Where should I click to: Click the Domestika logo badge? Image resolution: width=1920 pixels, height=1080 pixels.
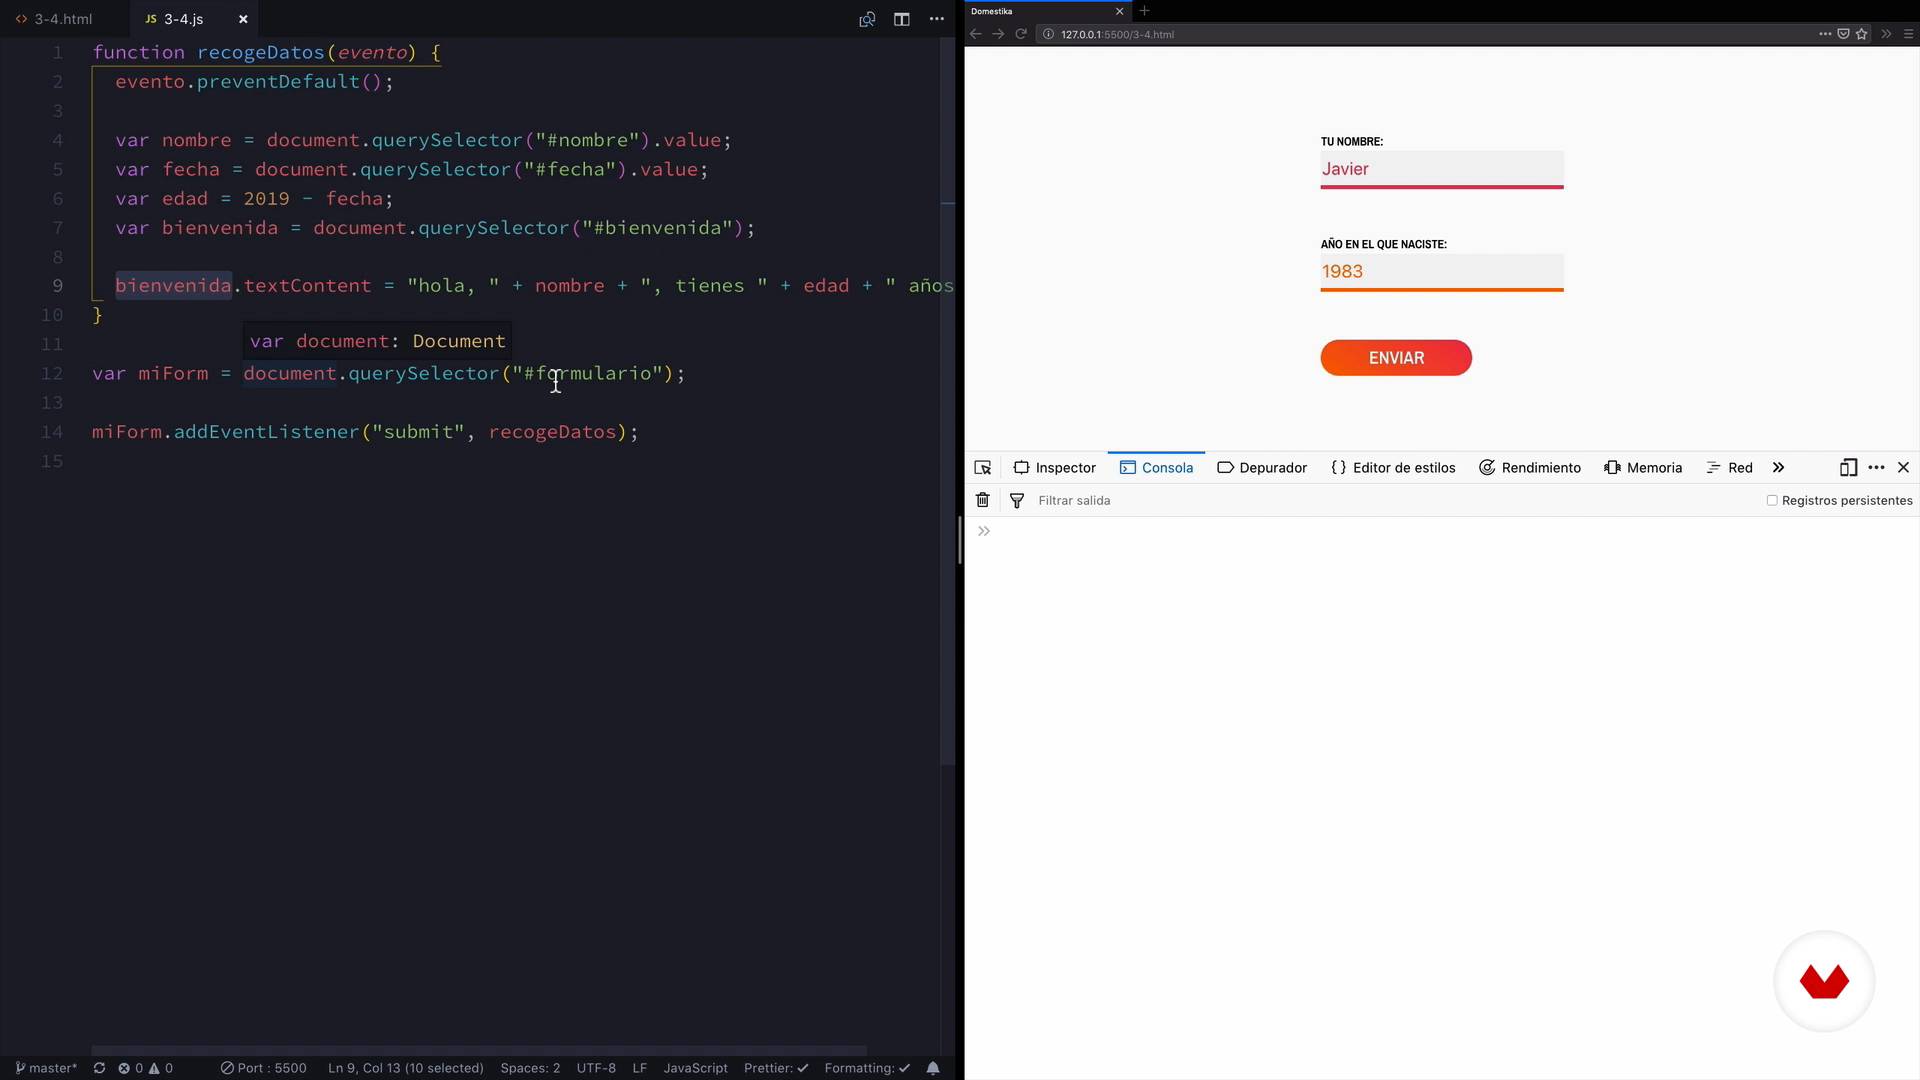[1824, 981]
